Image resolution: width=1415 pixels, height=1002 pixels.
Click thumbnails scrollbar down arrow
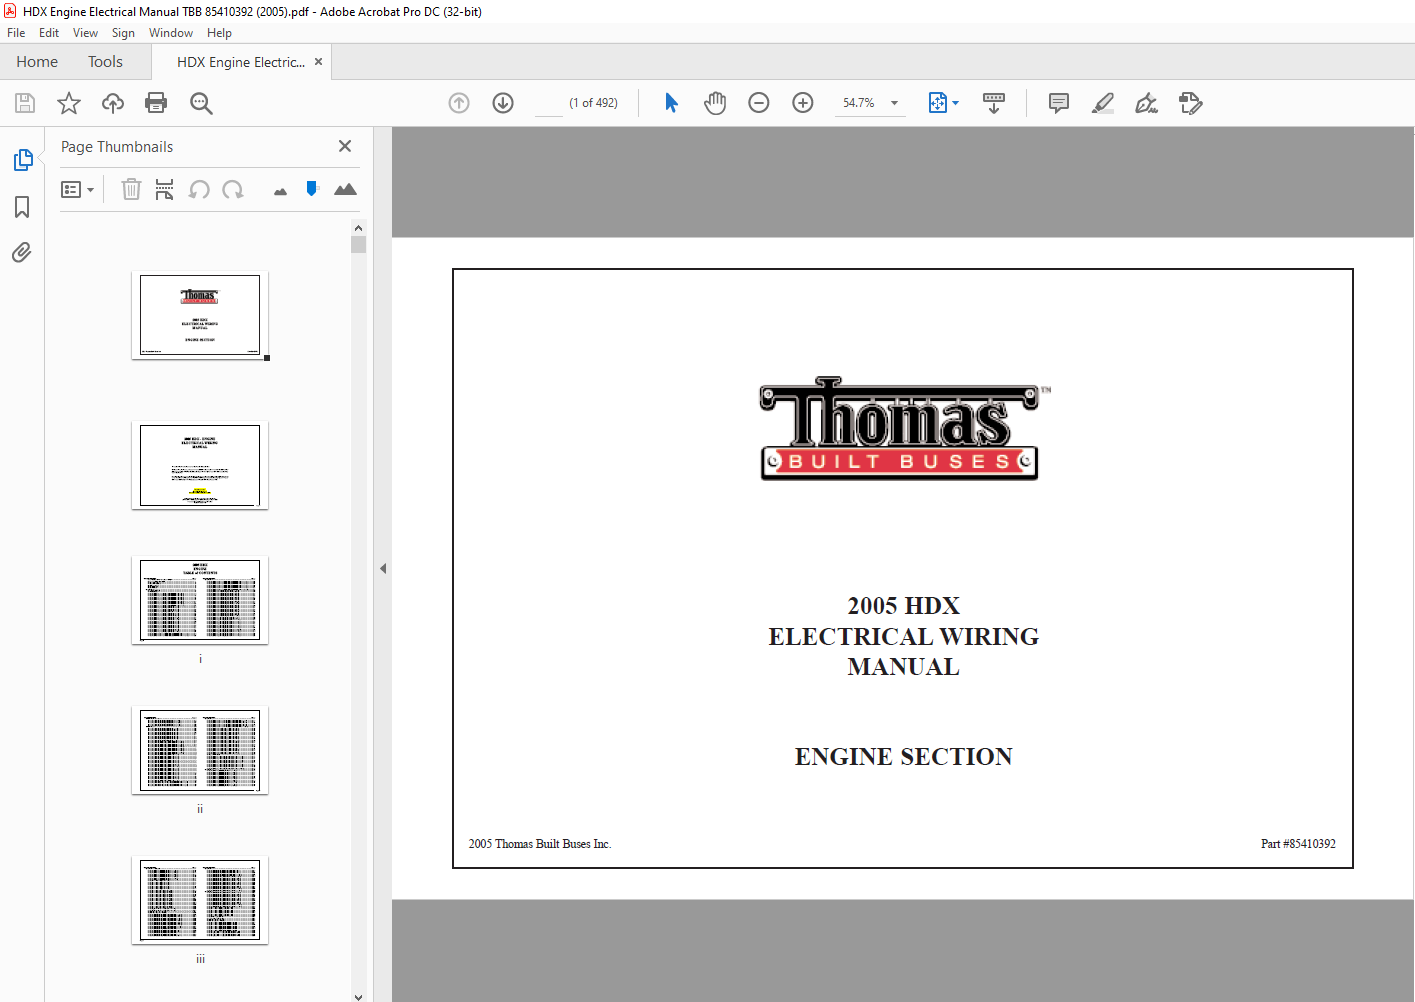coord(358,996)
